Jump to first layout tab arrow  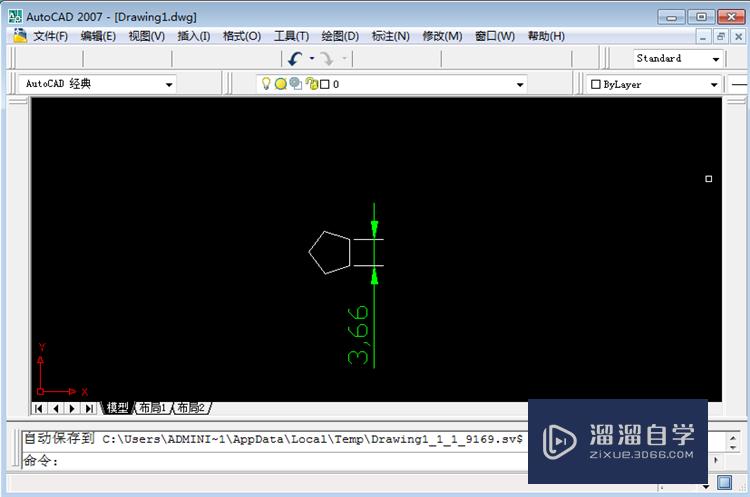click(39, 409)
